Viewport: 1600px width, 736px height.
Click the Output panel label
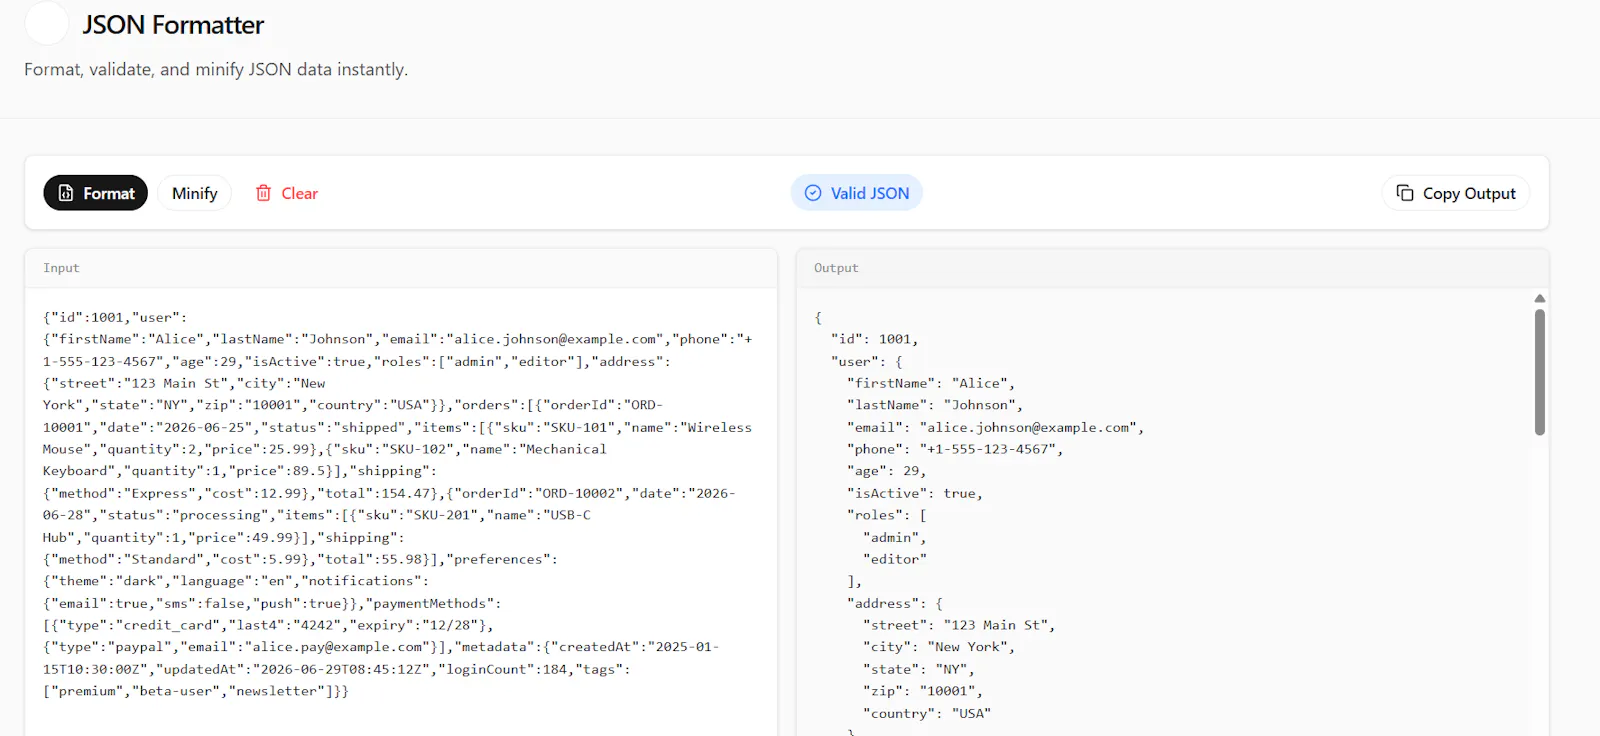[x=836, y=268]
